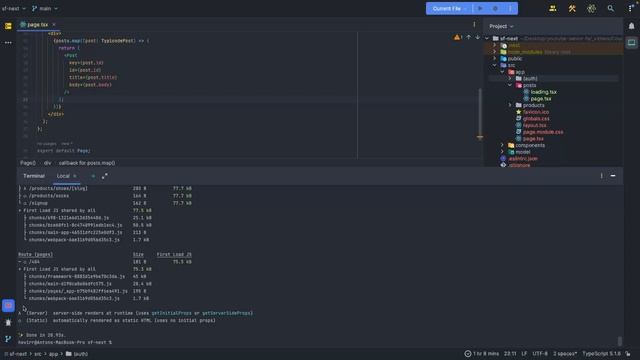Viewport: 640px width, 360px height.
Task: Open terminal panel options menu
Action: coord(601,176)
